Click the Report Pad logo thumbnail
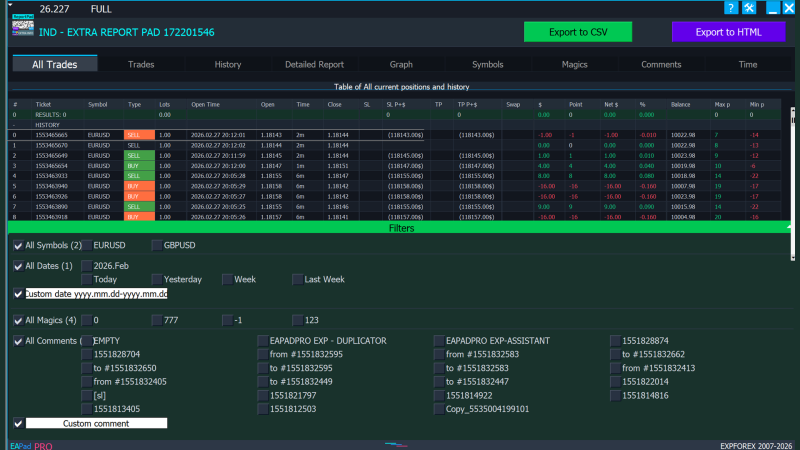The width and height of the screenshot is (800, 450). click(23, 25)
